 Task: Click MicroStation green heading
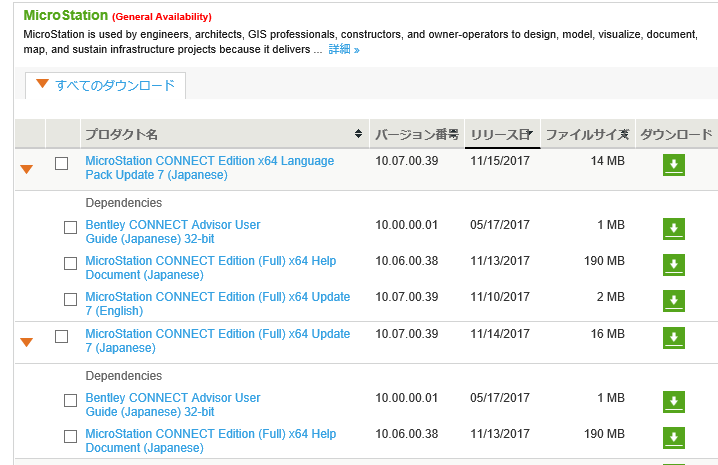65,15
